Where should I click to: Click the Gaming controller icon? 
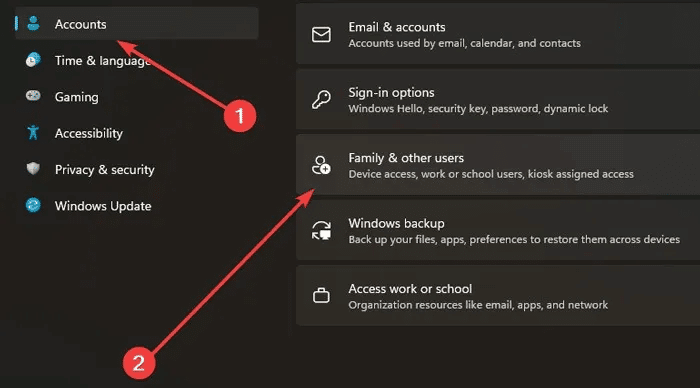(x=33, y=96)
